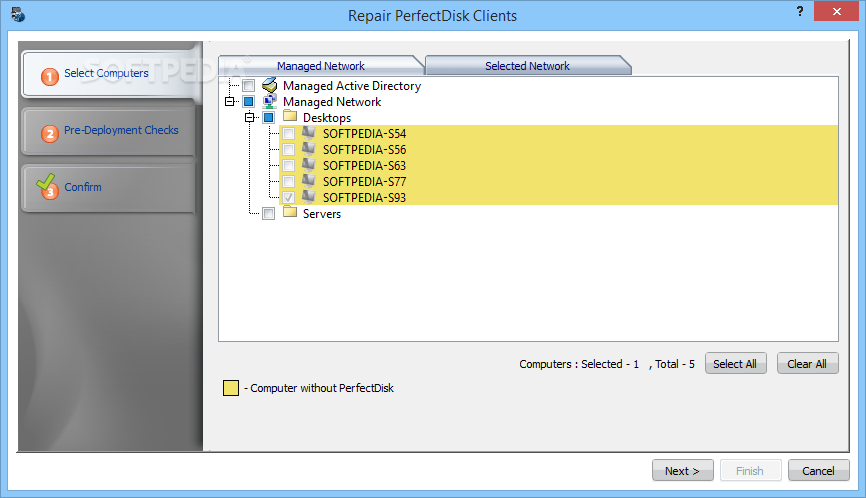
Task: Collapse the Managed Network tree node
Action: (229, 102)
